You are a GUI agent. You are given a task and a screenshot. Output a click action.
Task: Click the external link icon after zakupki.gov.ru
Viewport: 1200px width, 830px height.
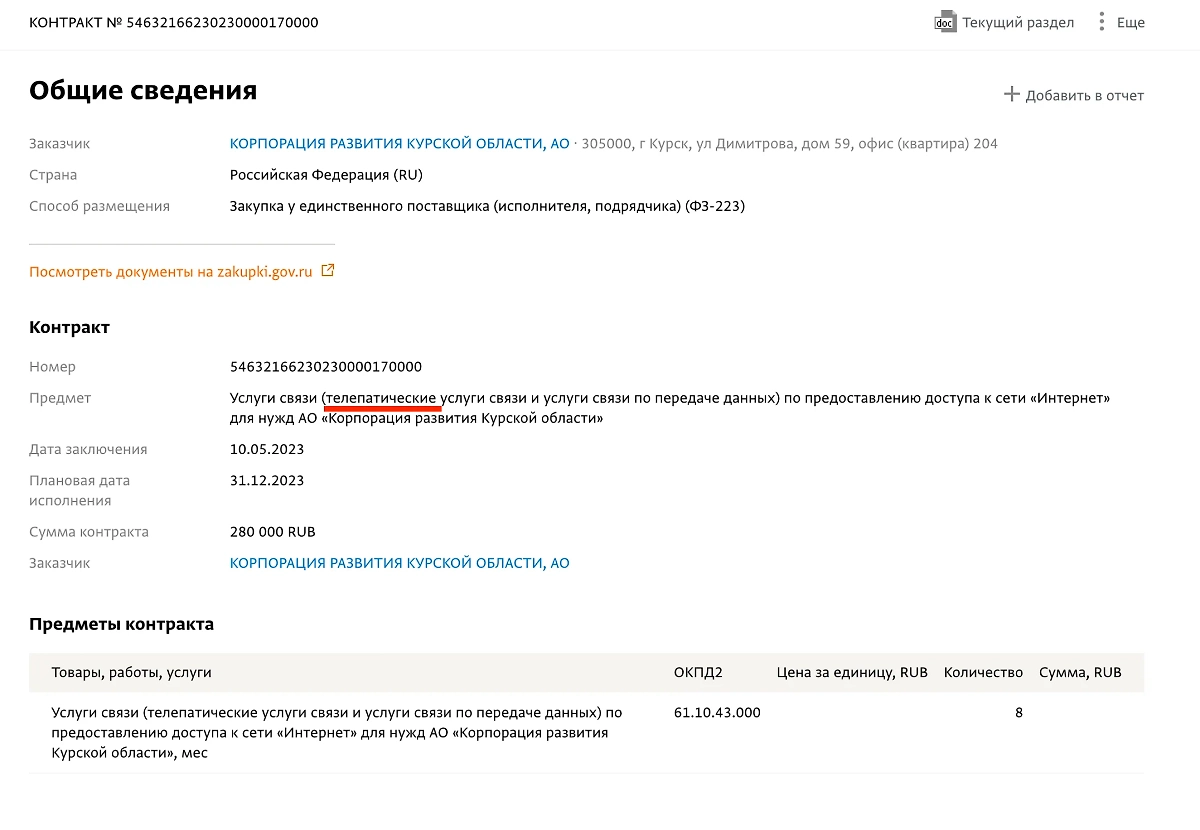(x=328, y=271)
